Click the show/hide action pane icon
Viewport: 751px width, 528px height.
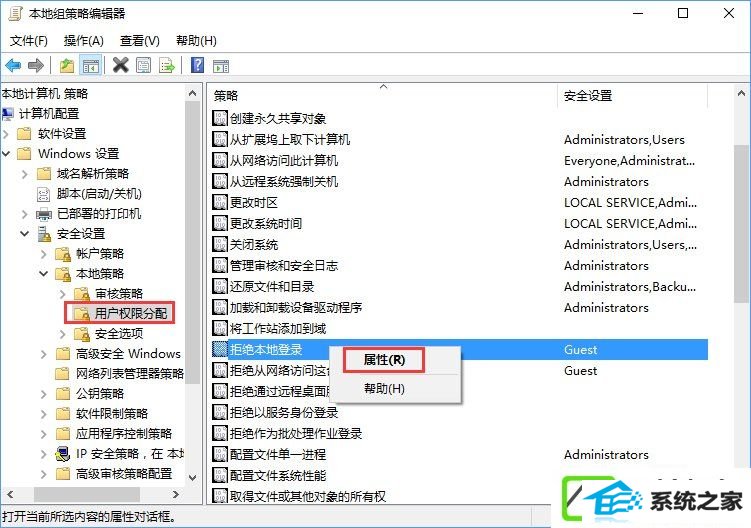(x=221, y=66)
